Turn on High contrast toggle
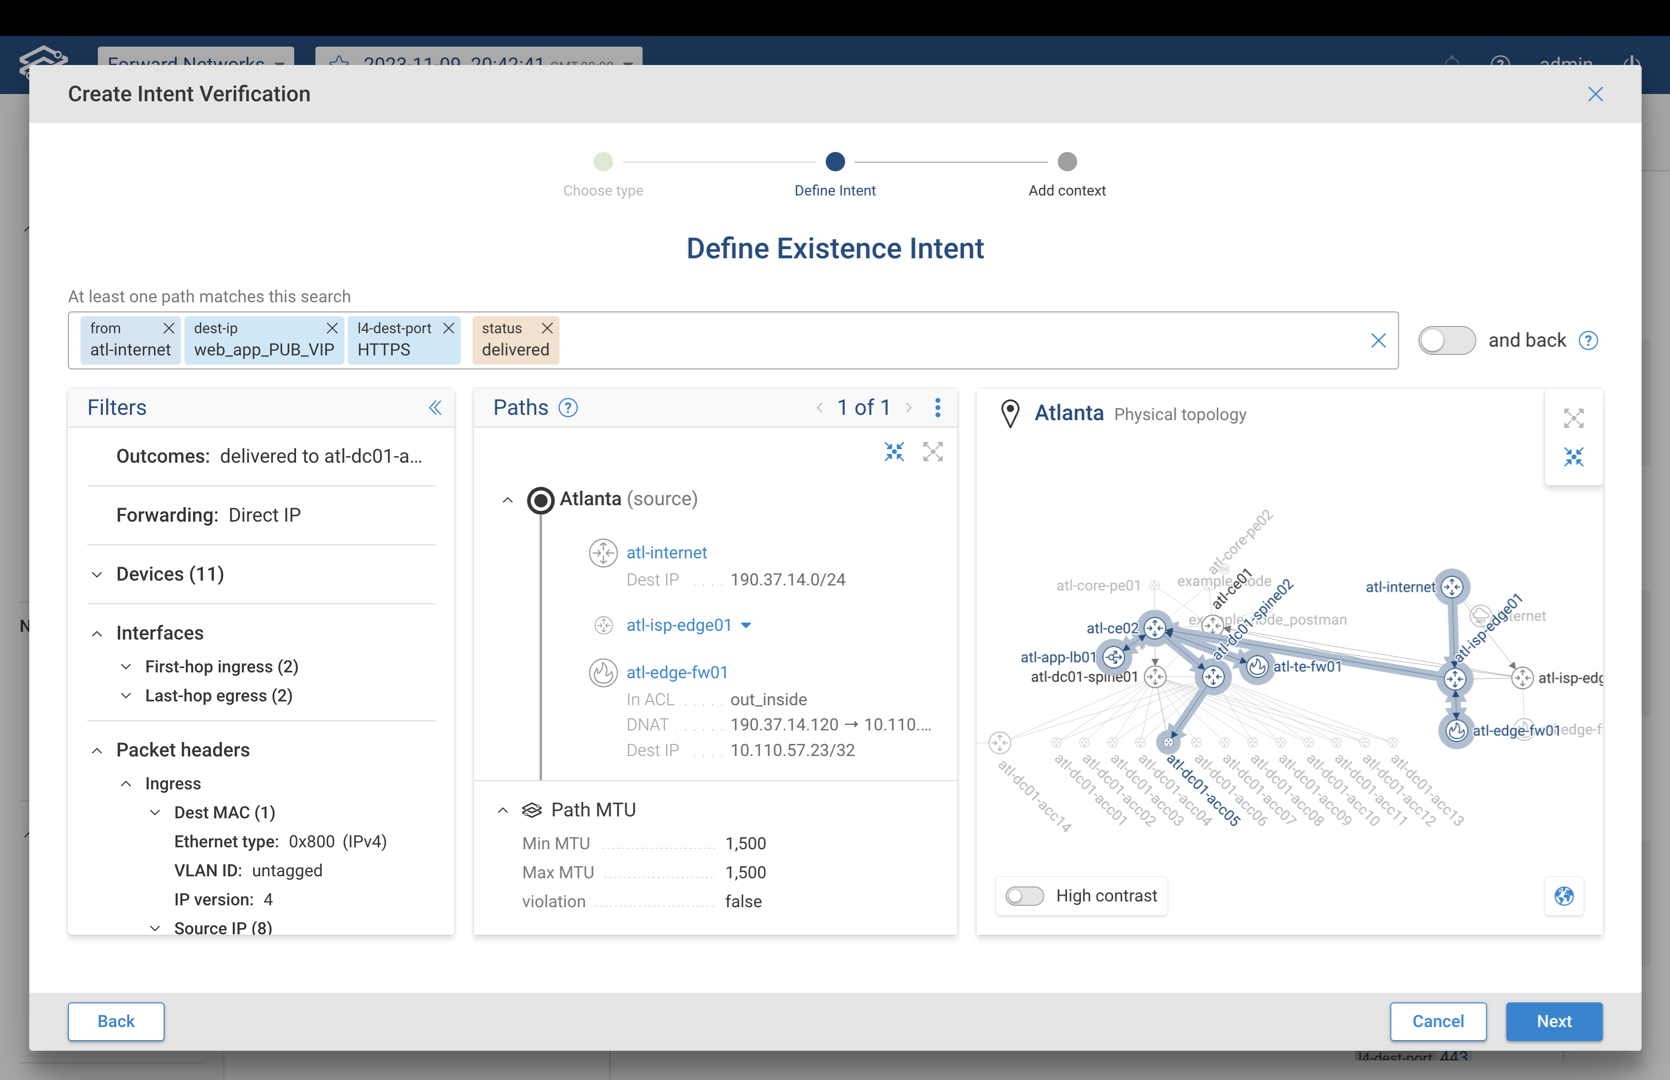 click(x=1025, y=896)
